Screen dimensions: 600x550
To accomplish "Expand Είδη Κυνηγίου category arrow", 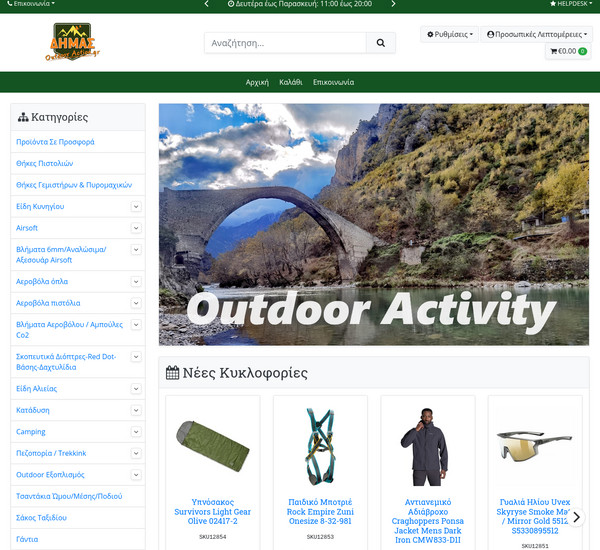I will pyautogui.click(x=136, y=207).
